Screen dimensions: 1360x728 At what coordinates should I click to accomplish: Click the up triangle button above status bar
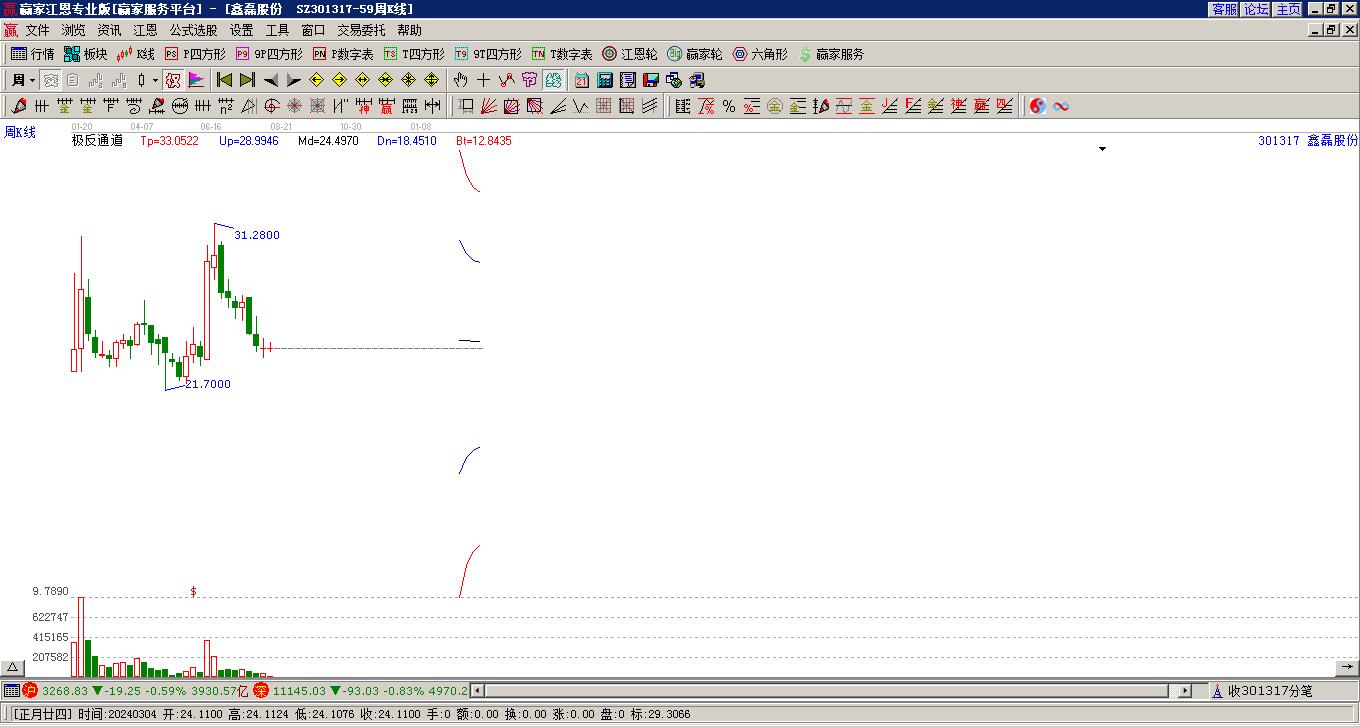[x=12, y=667]
